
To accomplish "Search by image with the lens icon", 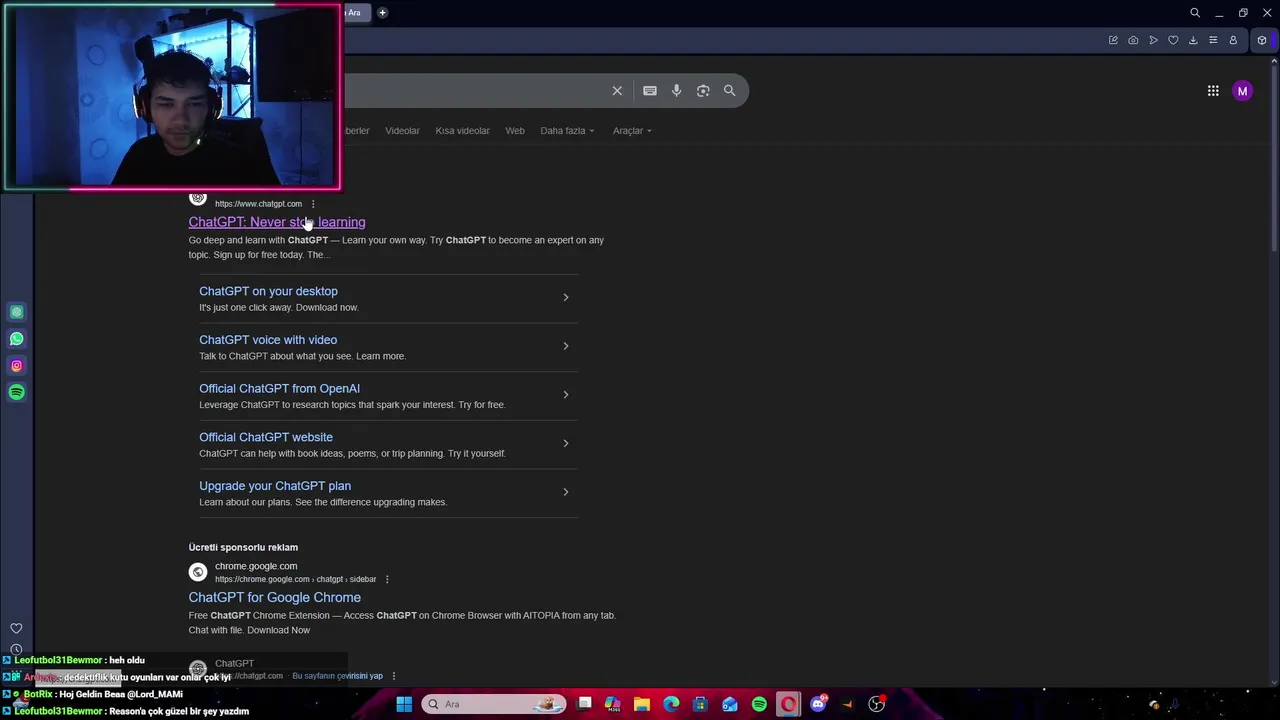I will point(703,91).
